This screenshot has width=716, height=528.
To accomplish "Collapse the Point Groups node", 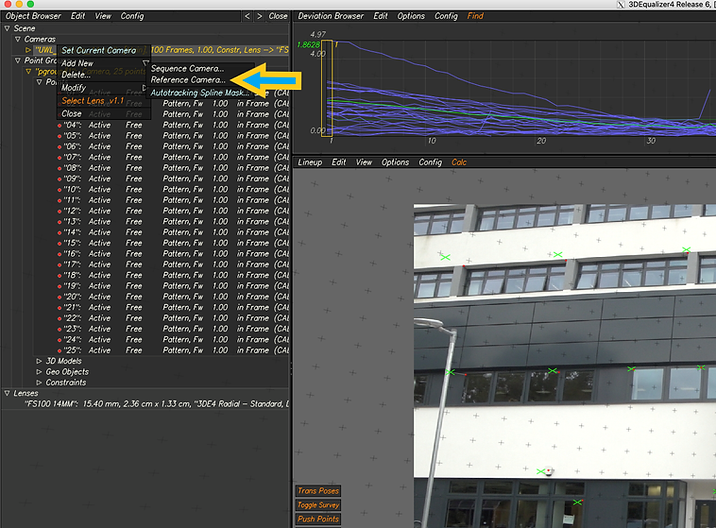I will (x=18, y=60).
